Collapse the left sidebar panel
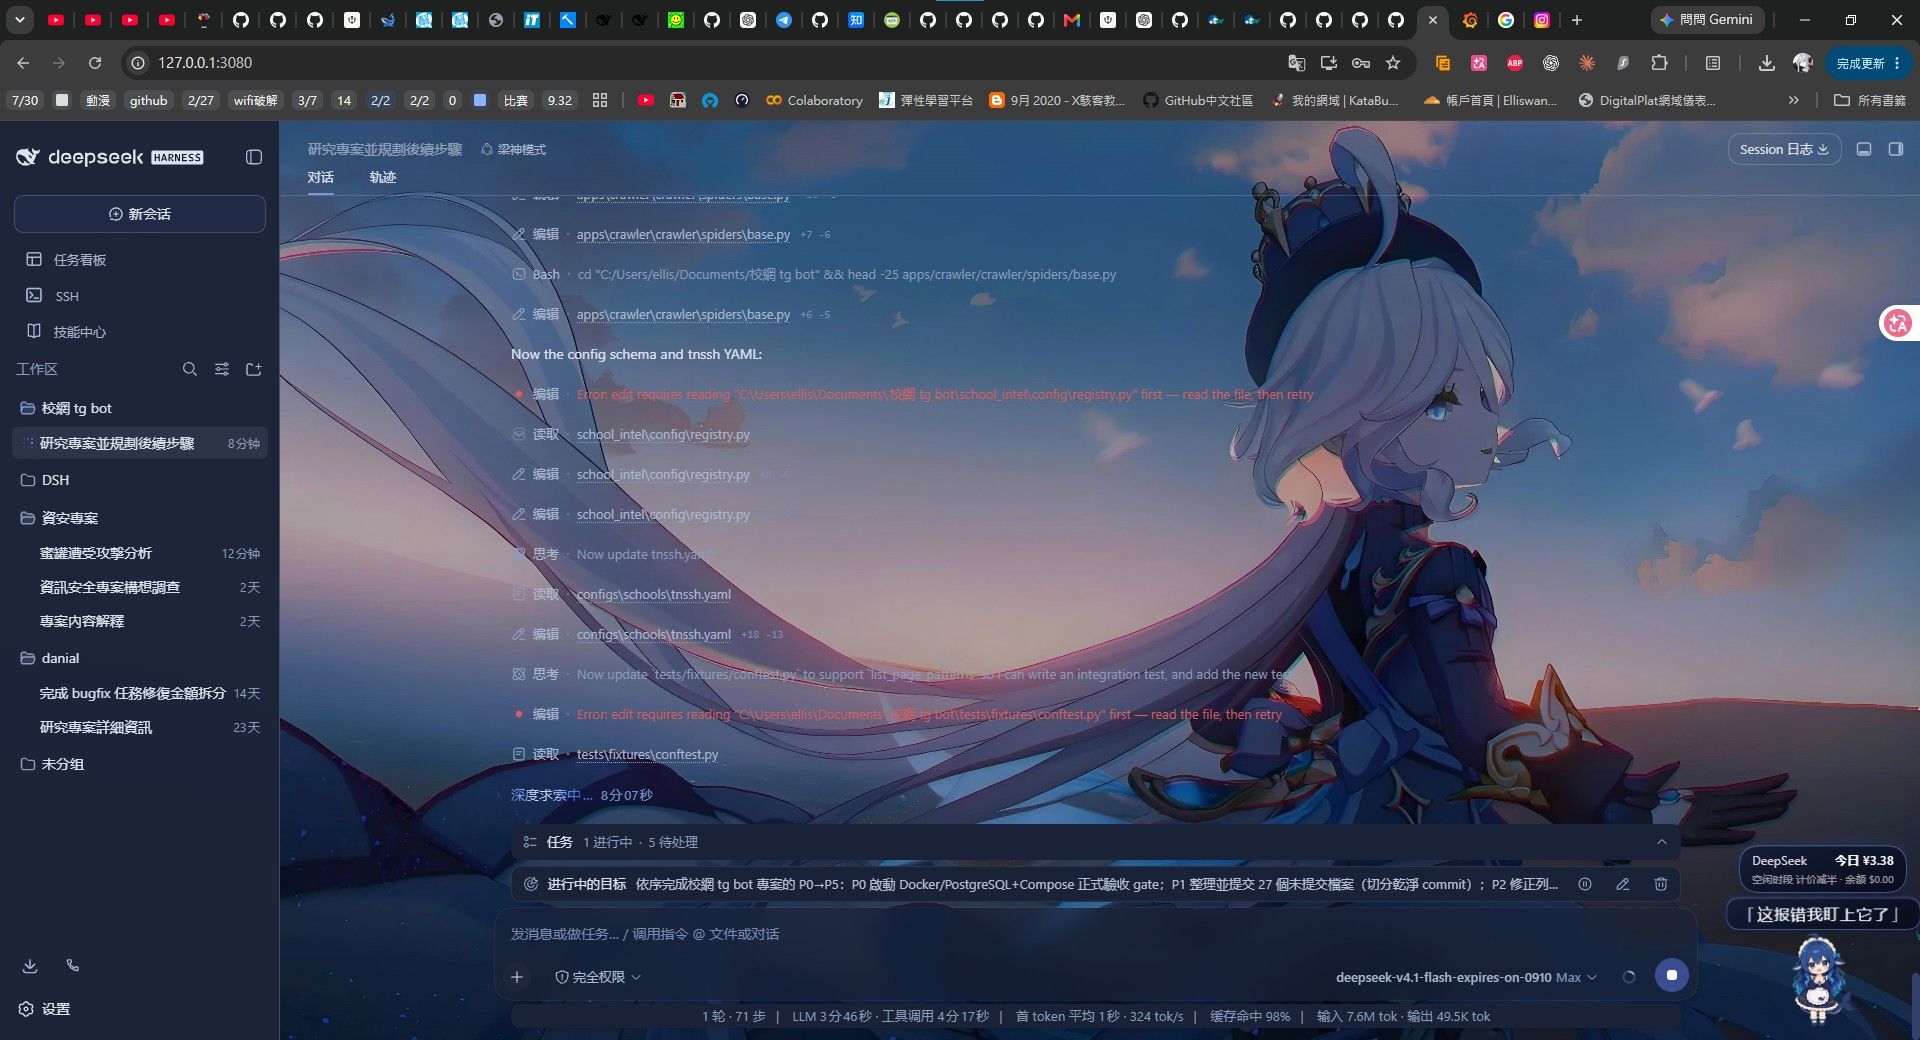Screen dimensions: 1920x1040 254,157
